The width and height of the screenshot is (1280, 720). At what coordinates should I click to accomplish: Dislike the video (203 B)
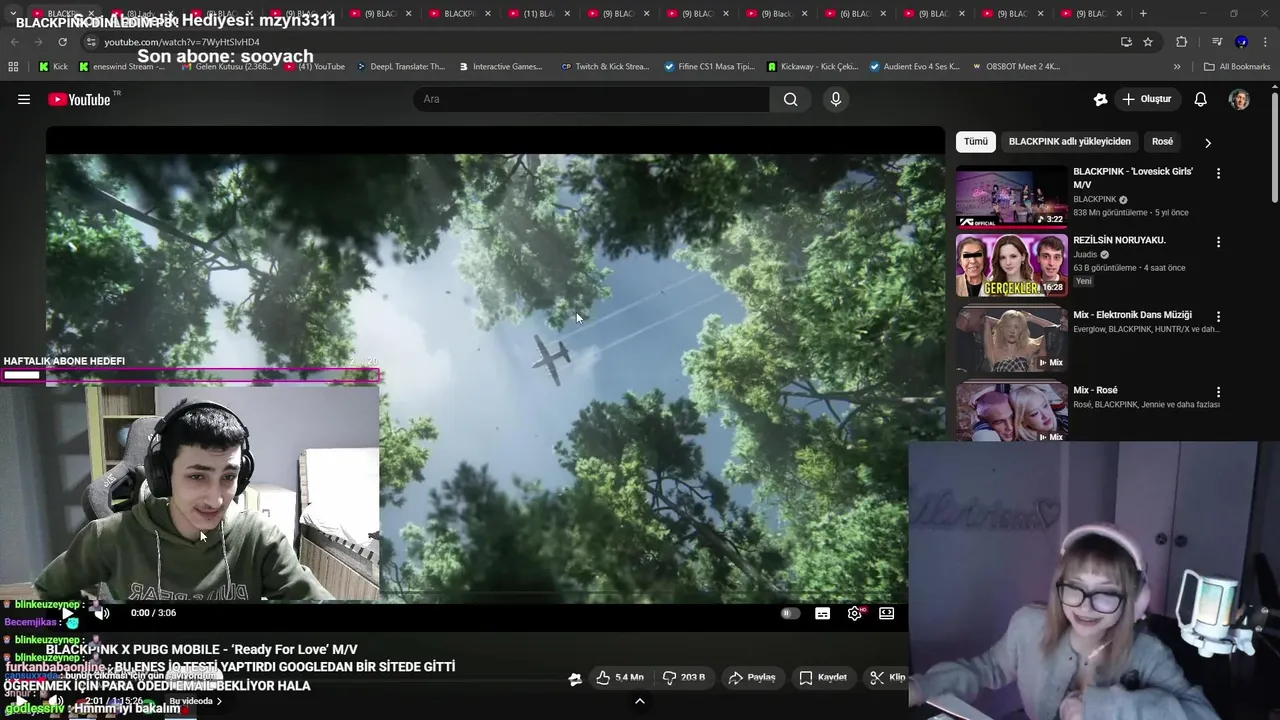684,677
